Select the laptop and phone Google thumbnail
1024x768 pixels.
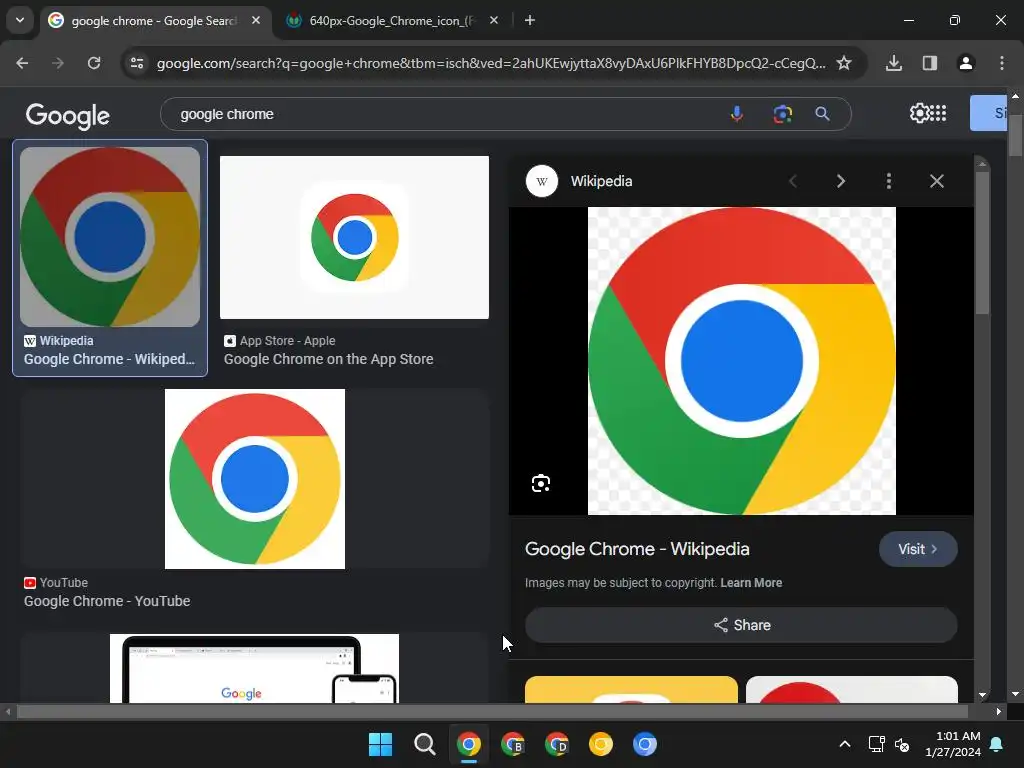pyautogui.click(x=254, y=668)
